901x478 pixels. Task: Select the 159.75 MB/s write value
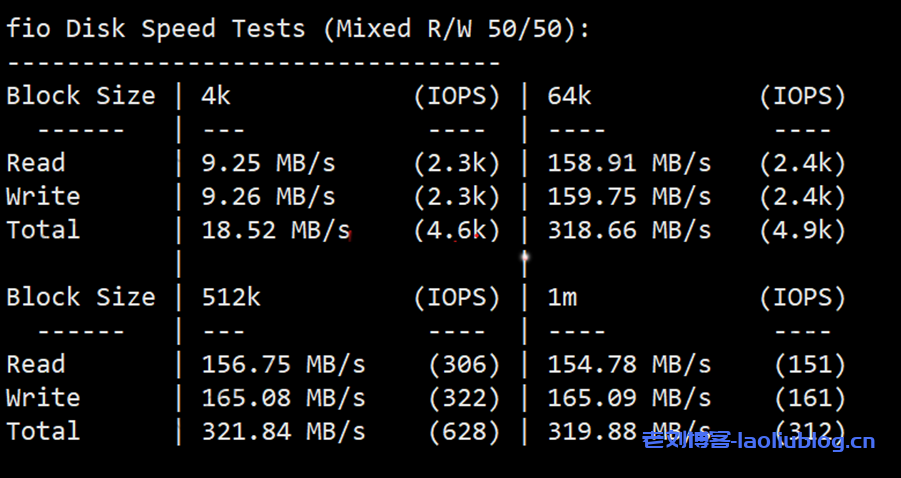tap(629, 197)
